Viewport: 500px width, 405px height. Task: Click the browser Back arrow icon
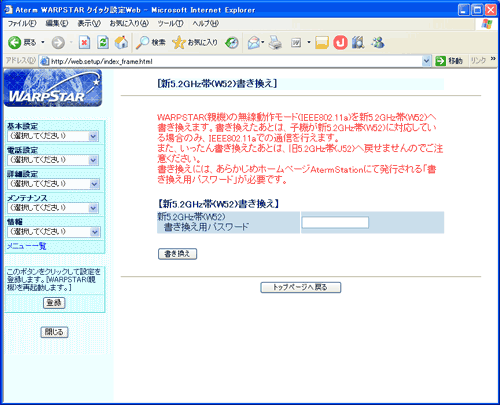(x=14, y=43)
